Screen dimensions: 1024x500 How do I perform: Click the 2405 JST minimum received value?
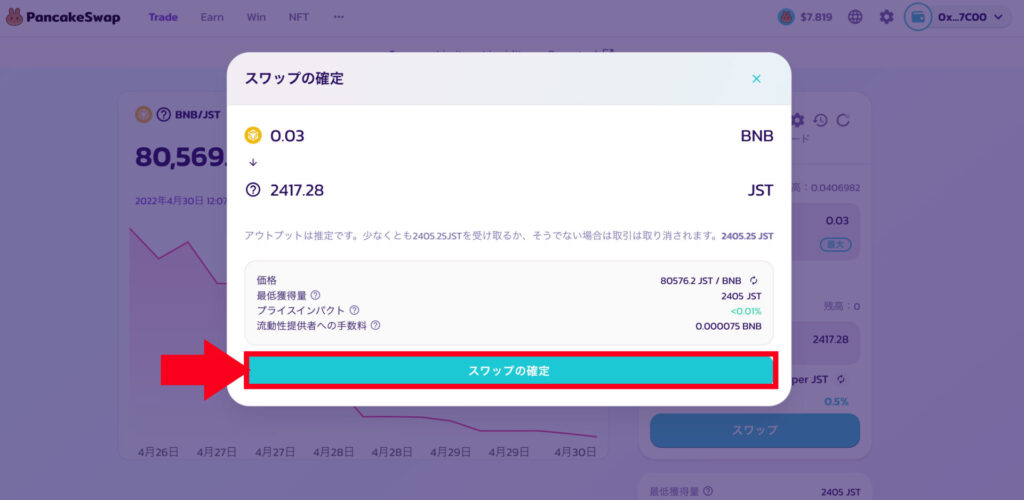pos(741,295)
